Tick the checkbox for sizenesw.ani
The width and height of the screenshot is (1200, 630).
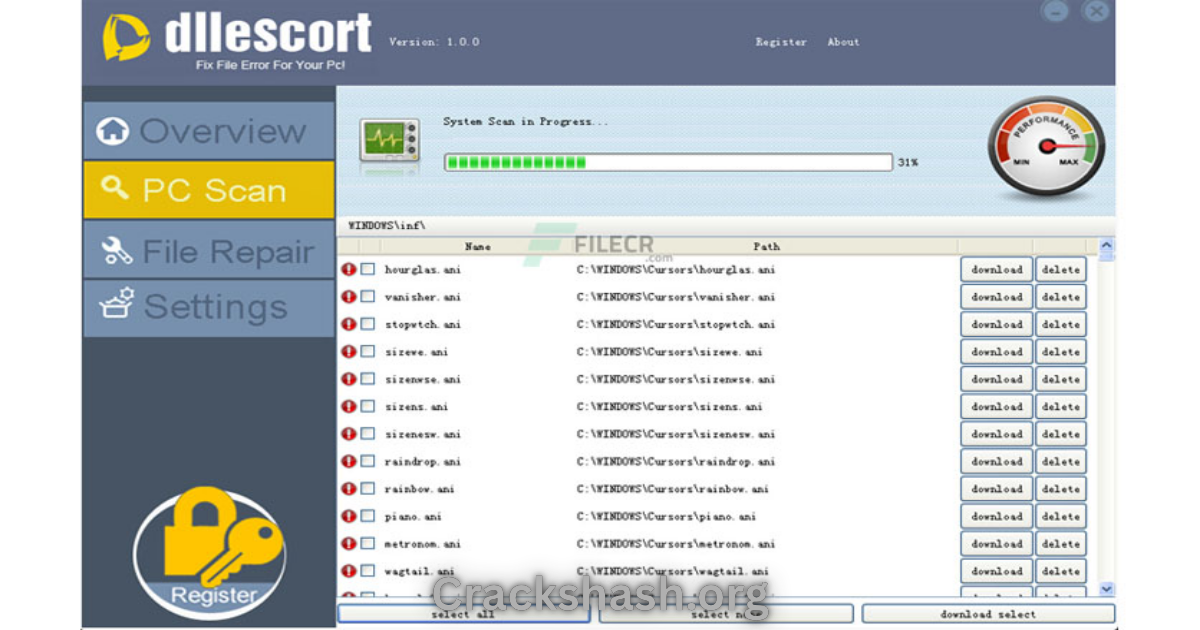coord(368,434)
